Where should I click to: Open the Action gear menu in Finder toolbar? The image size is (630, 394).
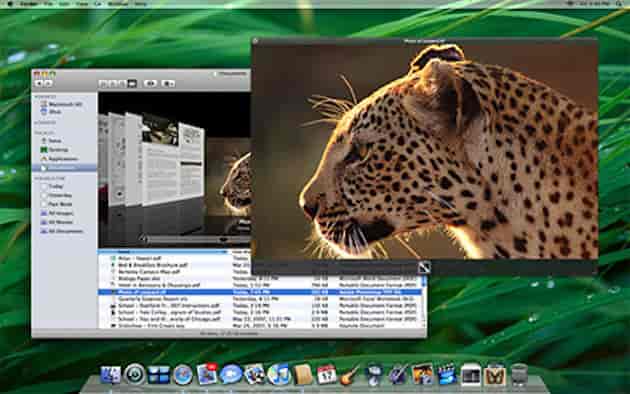168,84
